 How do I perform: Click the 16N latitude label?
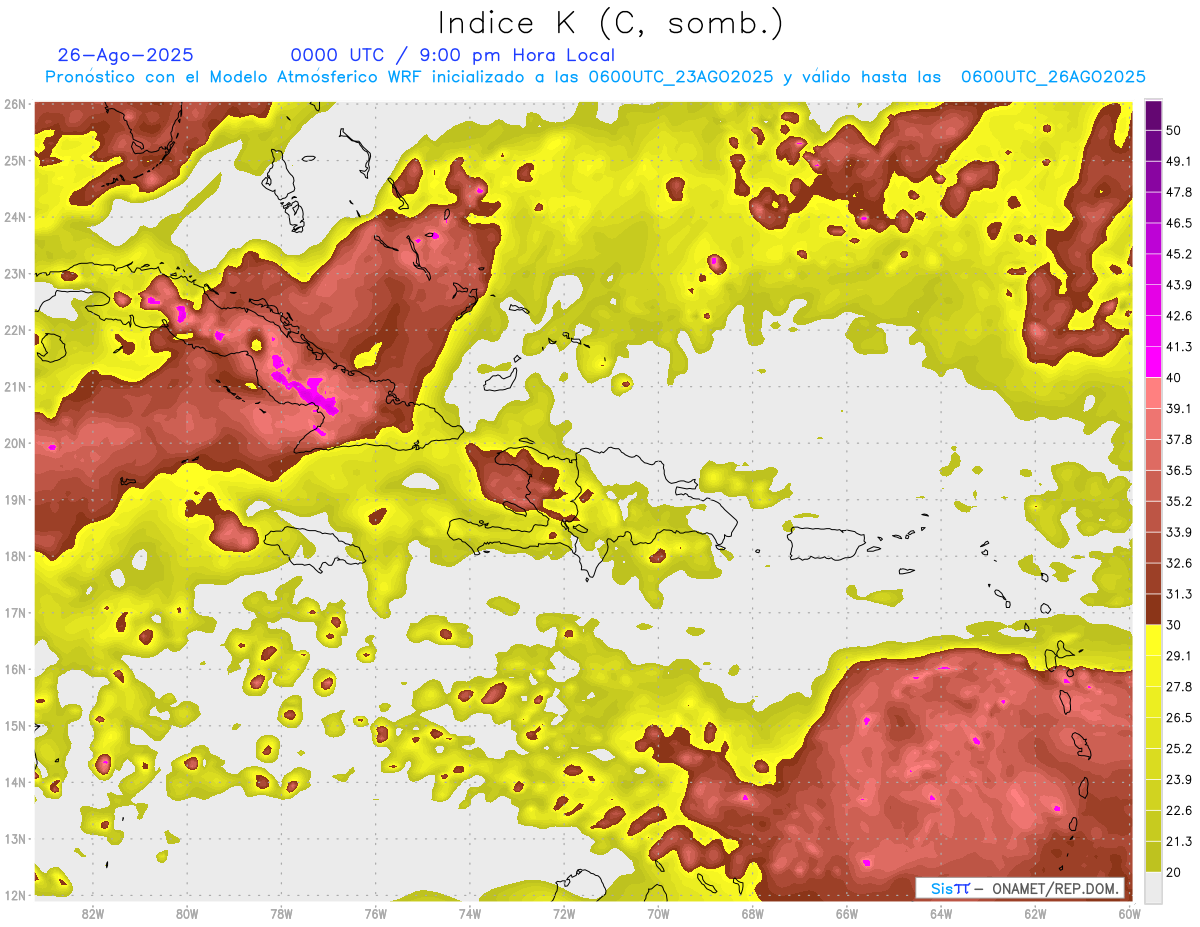click(14, 669)
